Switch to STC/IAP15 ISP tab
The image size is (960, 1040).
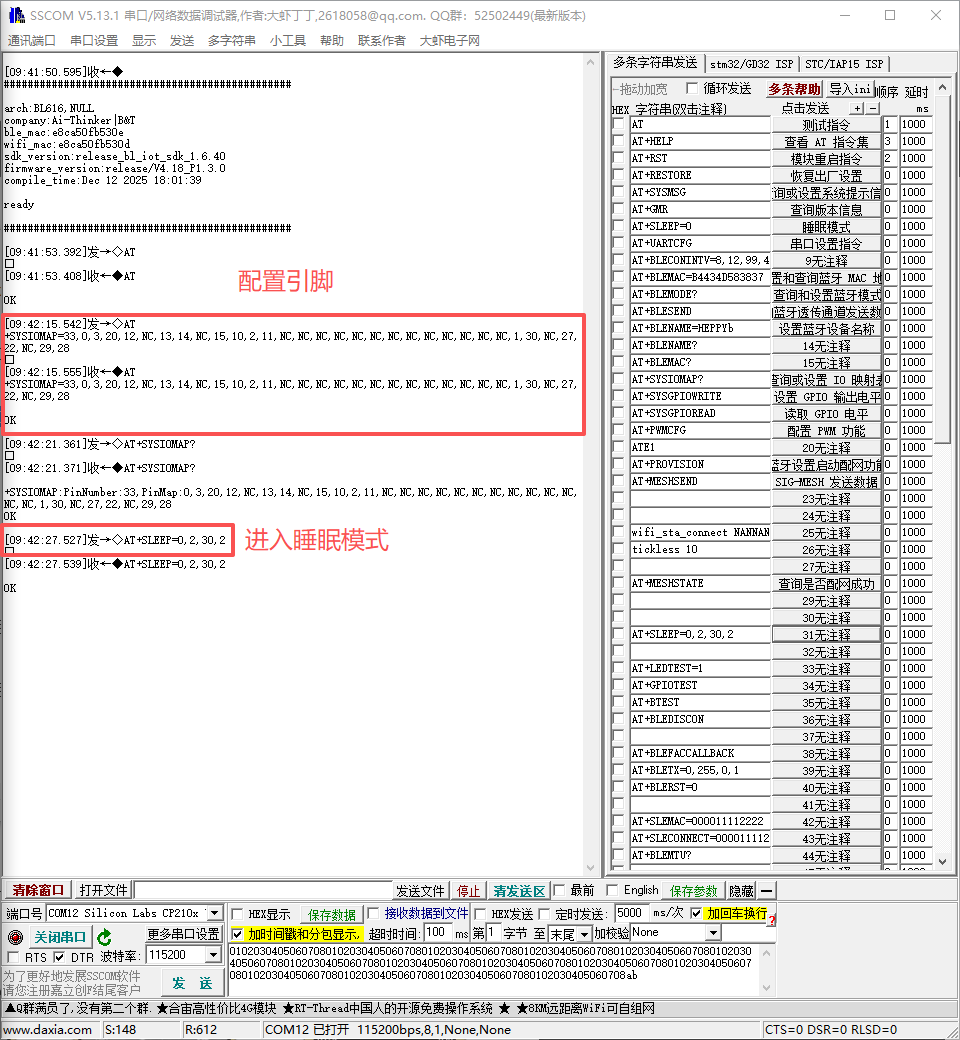click(x=844, y=64)
